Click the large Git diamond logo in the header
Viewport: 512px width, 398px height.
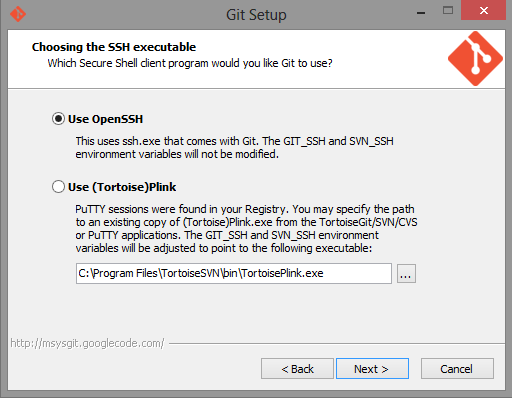[x=475, y=59]
